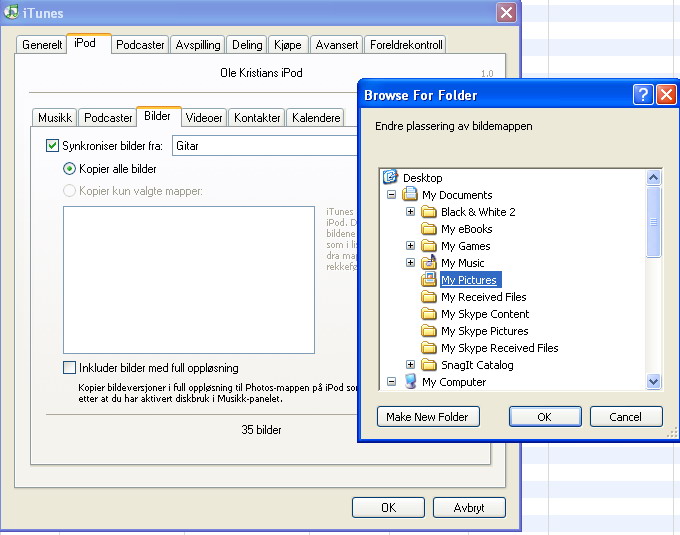Click the My Skype Pictures folder icon
This screenshot has height=535, width=680.
click(429, 331)
